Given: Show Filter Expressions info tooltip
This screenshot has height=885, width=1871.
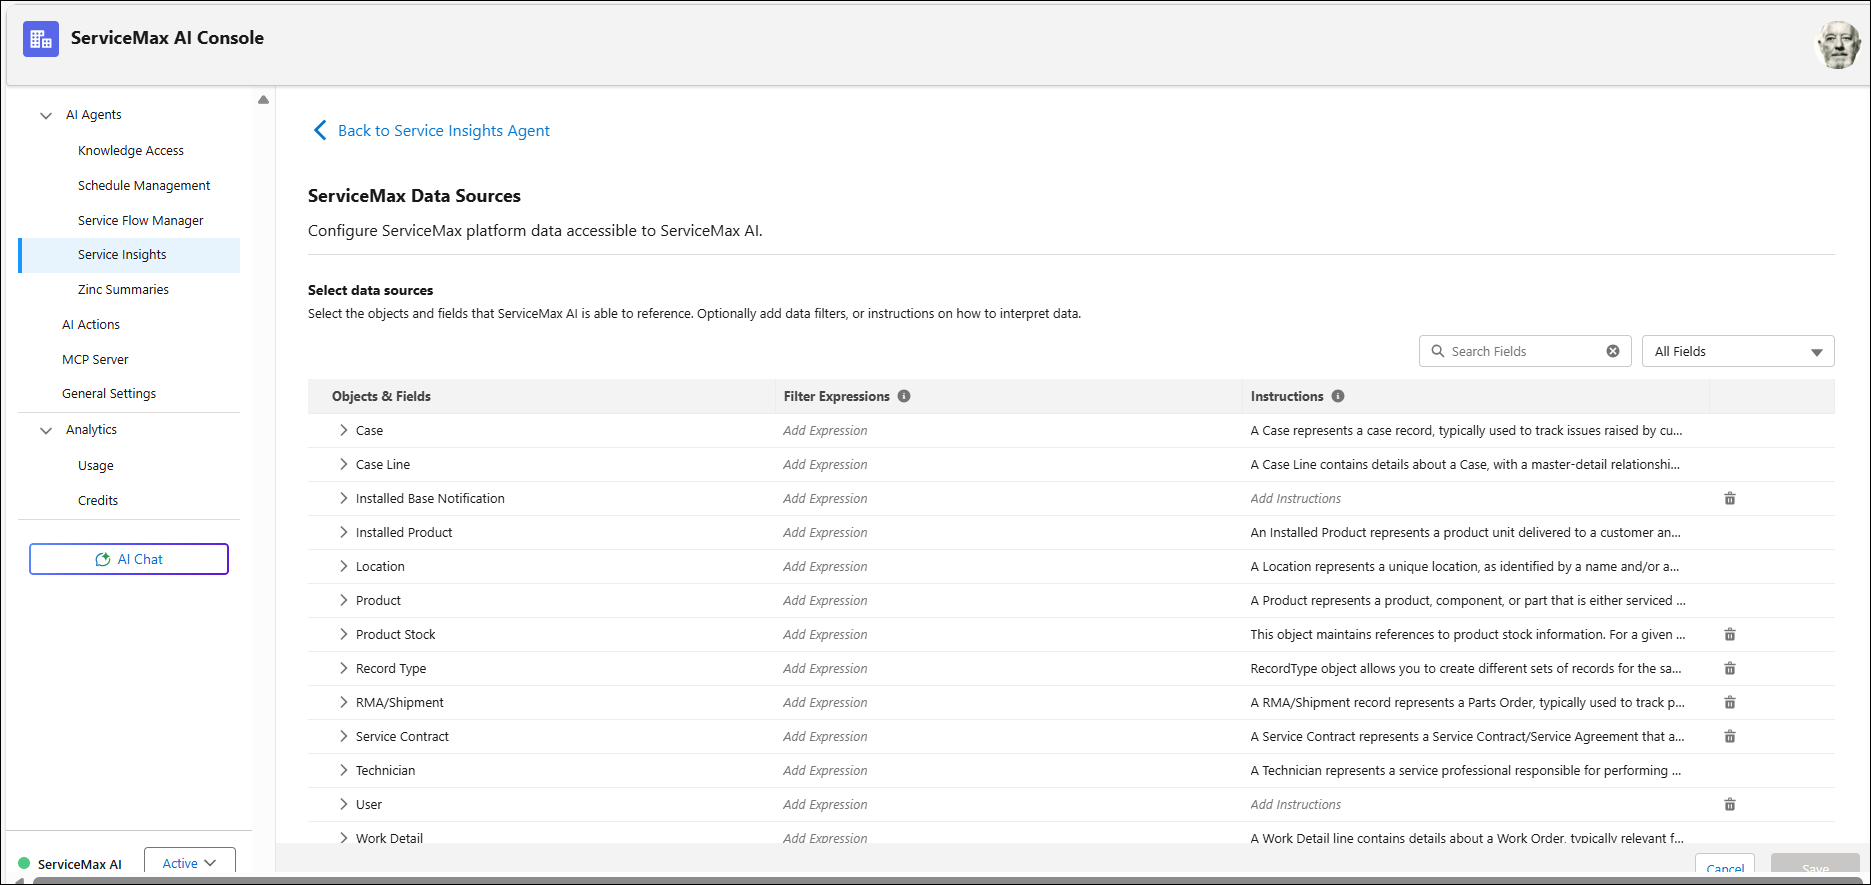Looking at the screenshot, I should pyautogui.click(x=904, y=396).
